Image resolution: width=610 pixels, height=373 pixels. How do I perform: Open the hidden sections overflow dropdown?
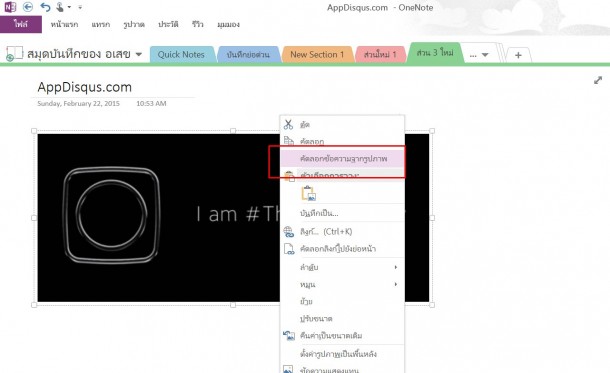point(479,55)
